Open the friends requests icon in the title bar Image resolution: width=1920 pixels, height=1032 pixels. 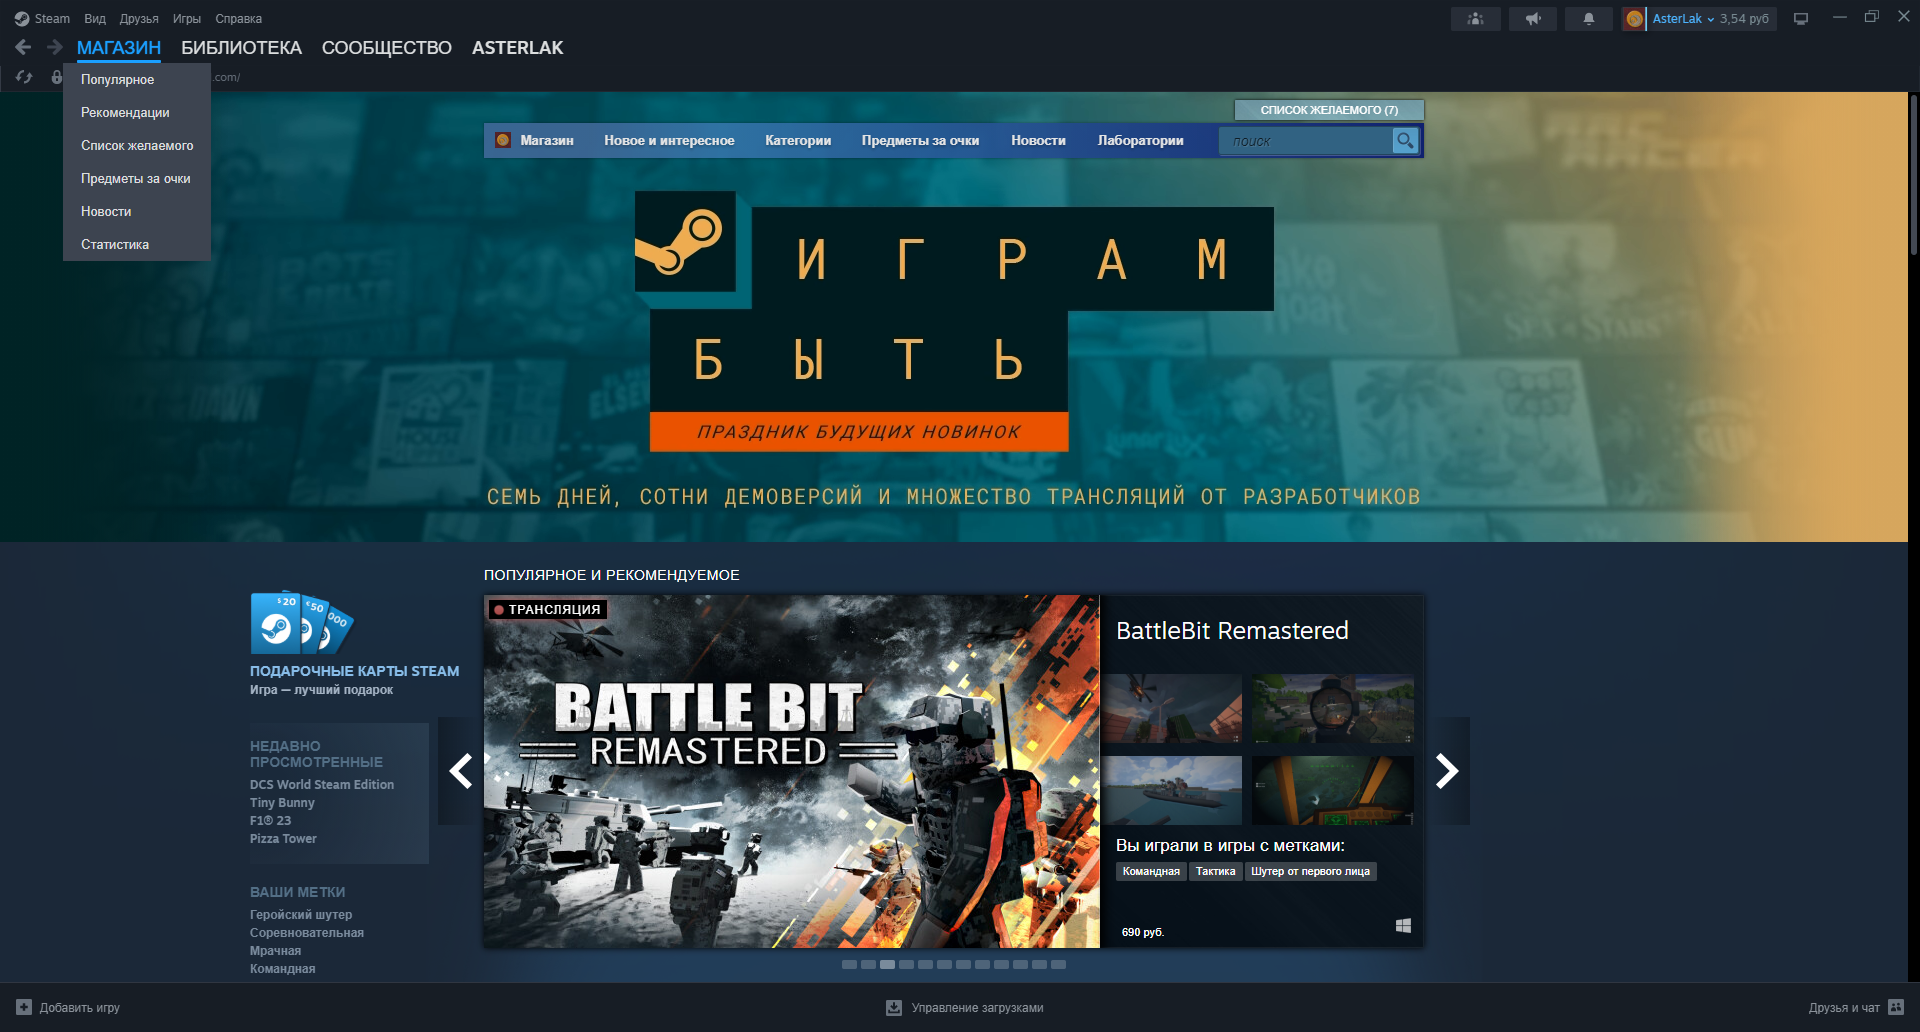(x=1475, y=19)
